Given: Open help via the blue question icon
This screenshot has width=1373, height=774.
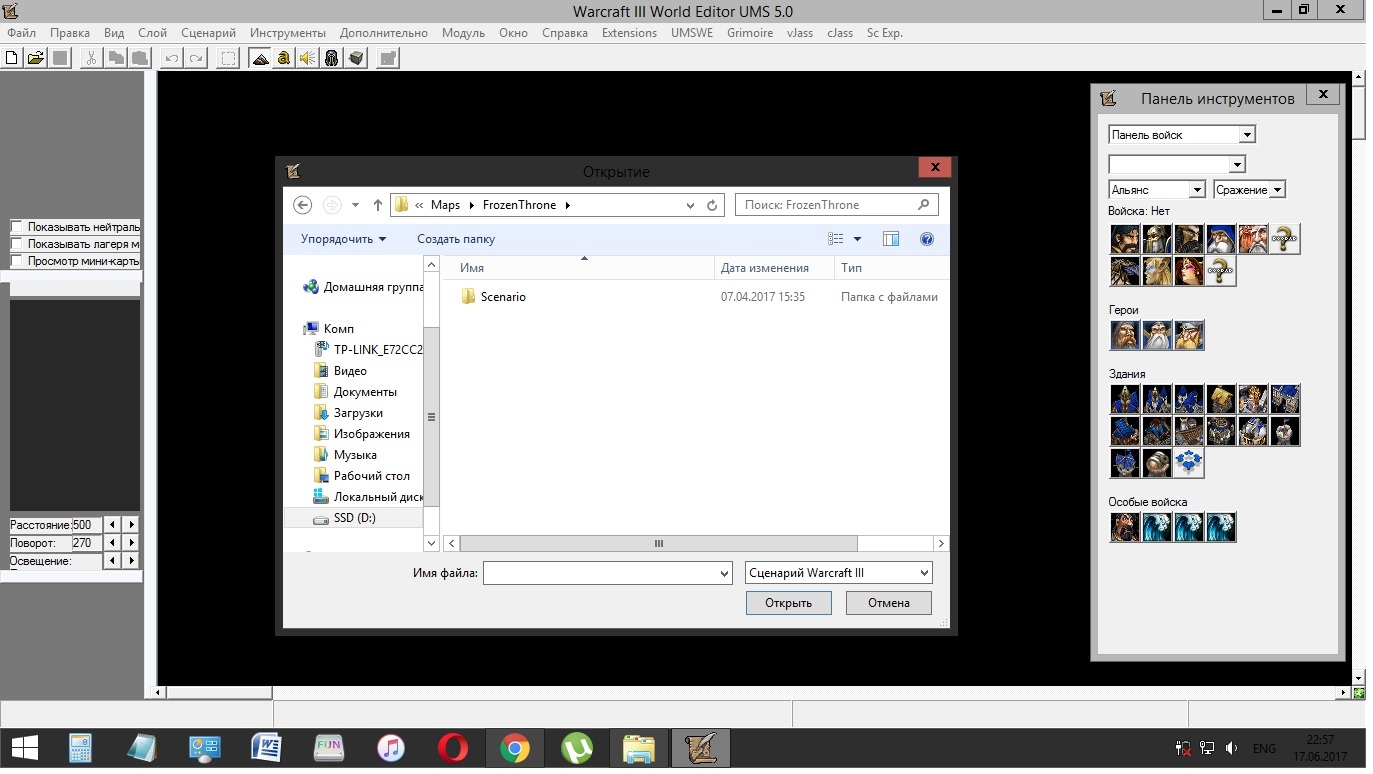Looking at the screenshot, I should [x=927, y=239].
